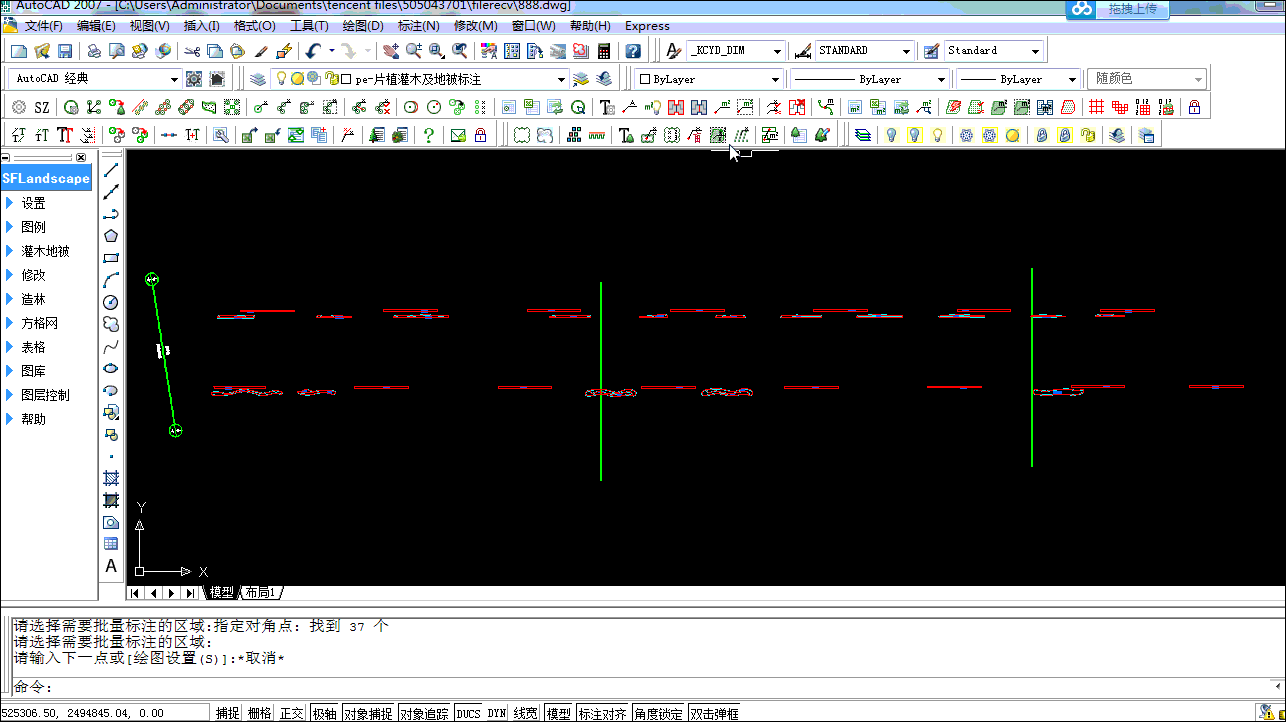Open the QuickCalc calculator icon
This screenshot has width=1286, height=722.
(604, 51)
